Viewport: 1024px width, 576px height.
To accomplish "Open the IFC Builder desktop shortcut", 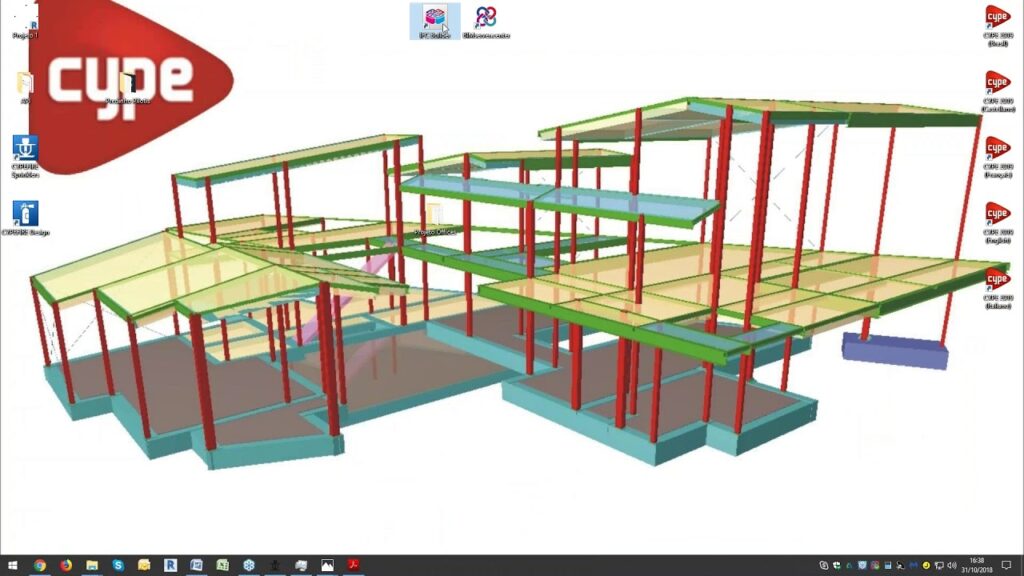I will [x=435, y=18].
